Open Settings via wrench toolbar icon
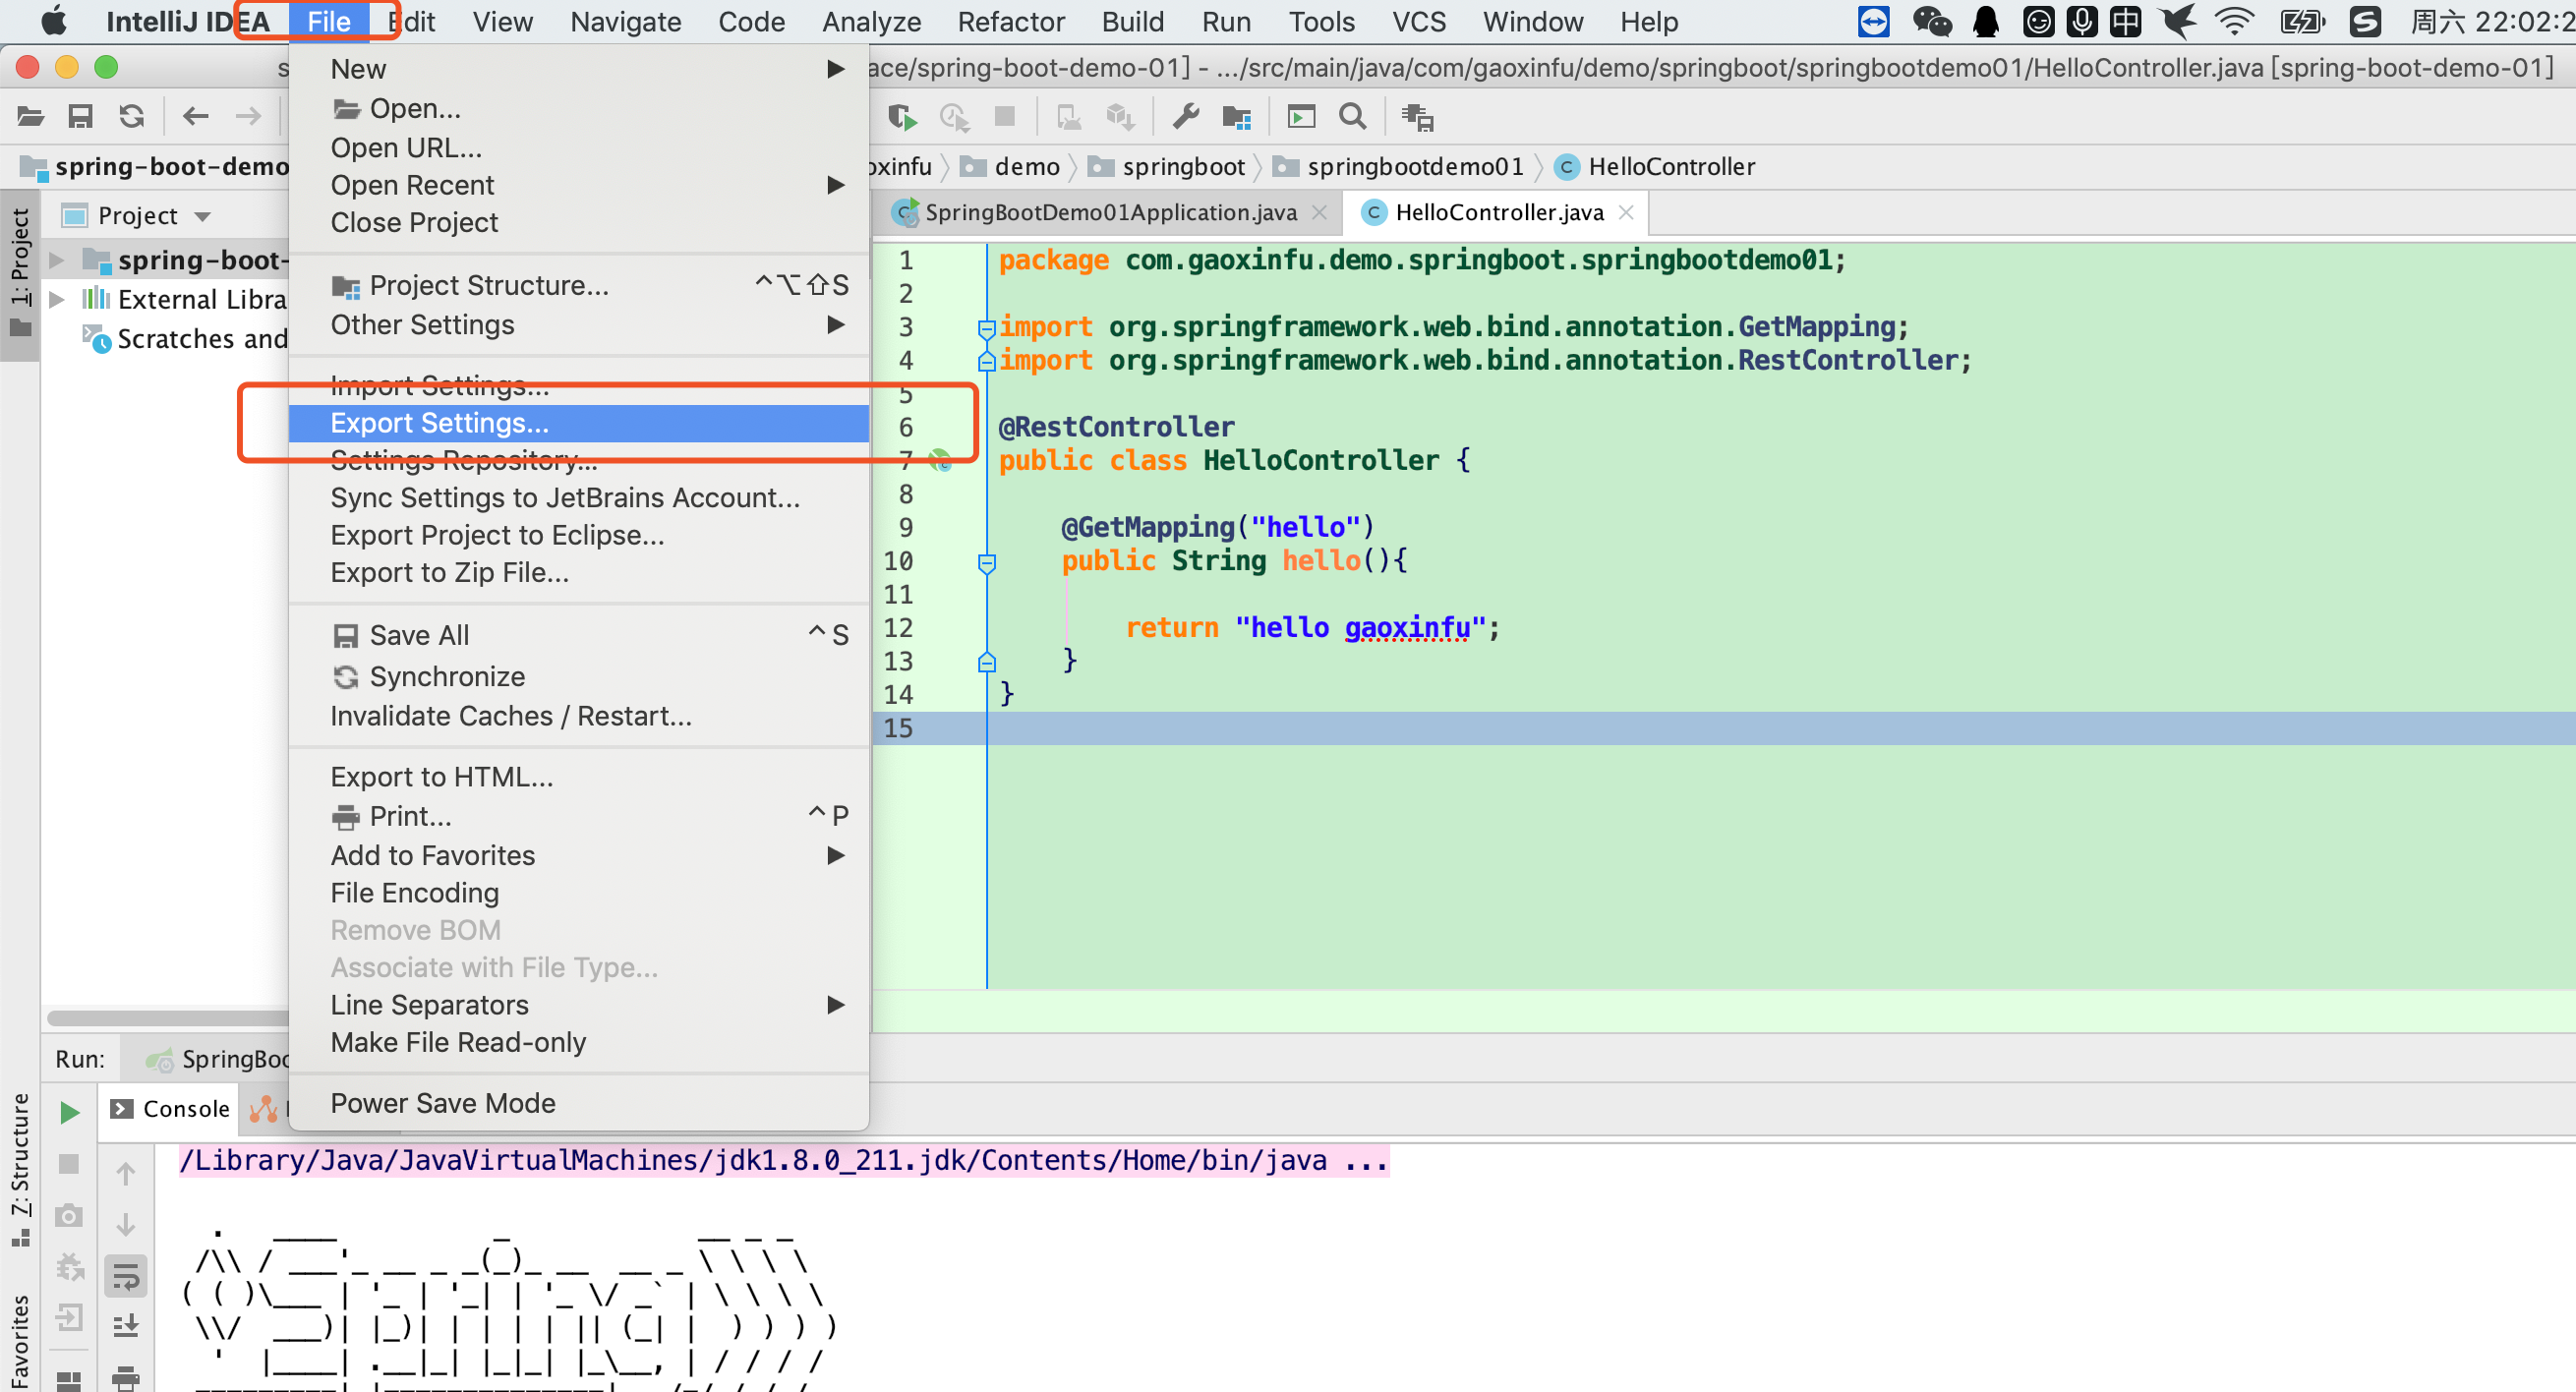The image size is (2576, 1392). coord(1185,118)
